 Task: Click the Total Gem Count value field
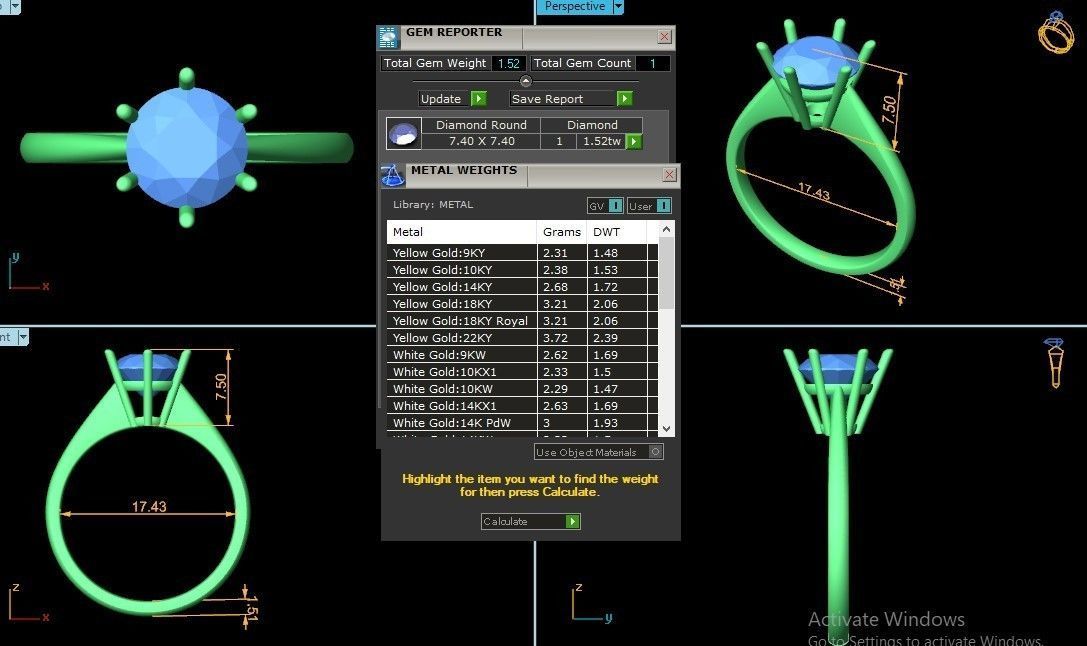coord(652,63)
